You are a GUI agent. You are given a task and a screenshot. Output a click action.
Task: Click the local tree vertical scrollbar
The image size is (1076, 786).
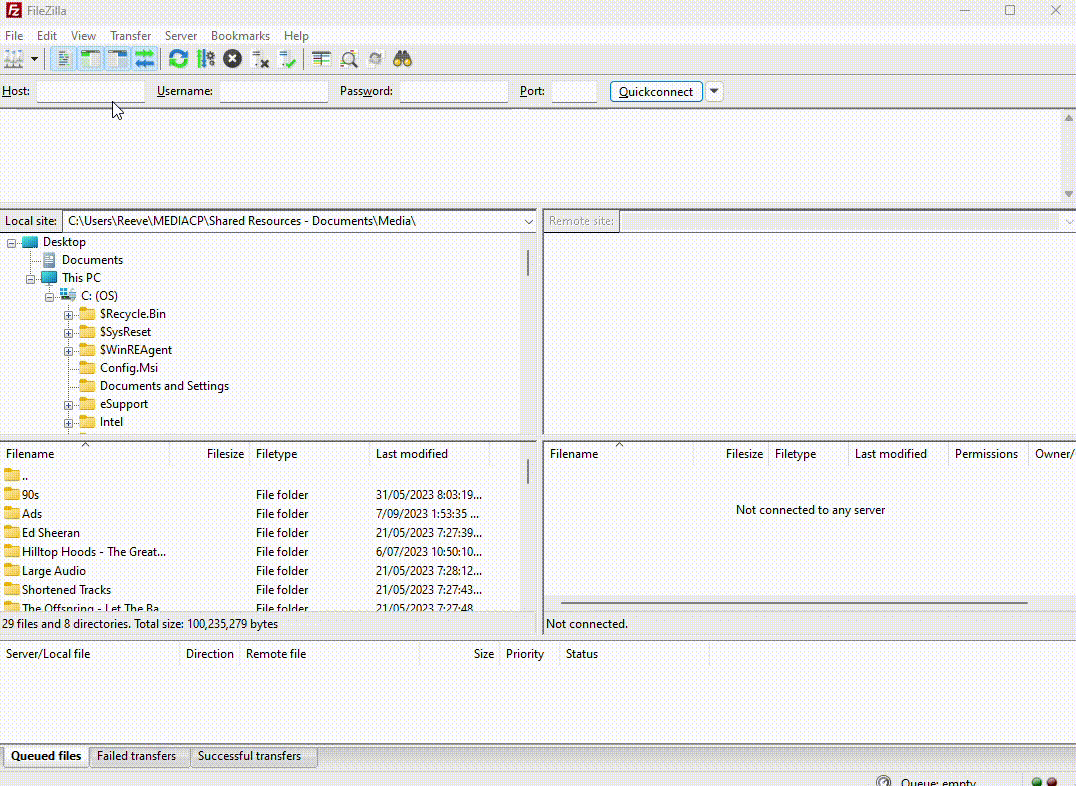(x=528, y=263)
